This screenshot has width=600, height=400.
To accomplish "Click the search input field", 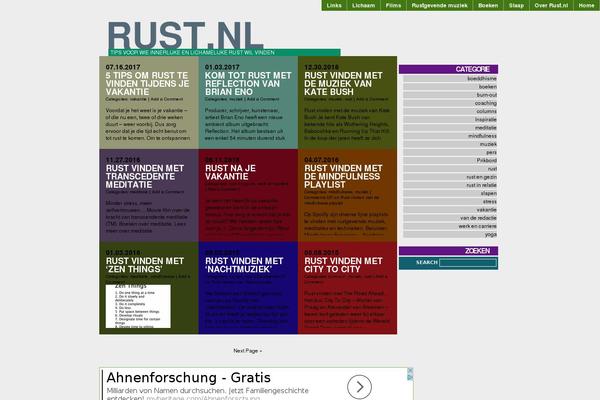I will tap(468, 263).
